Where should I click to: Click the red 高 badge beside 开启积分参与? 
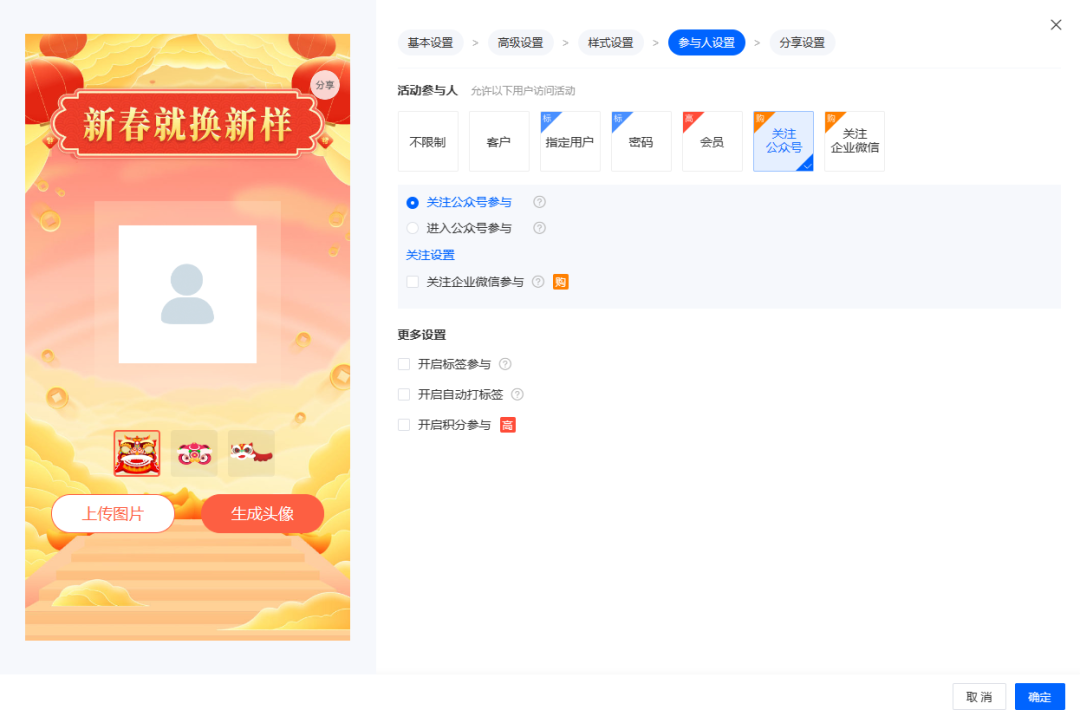[x=508, y=425]
